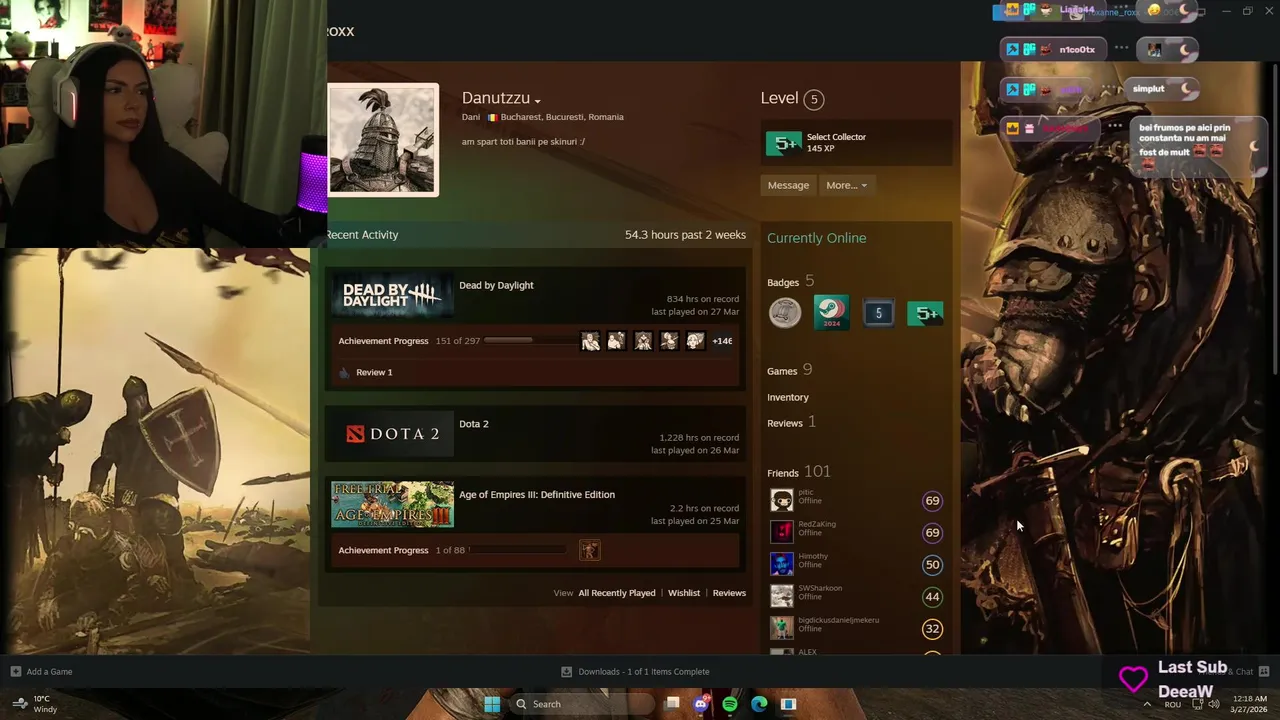Click the Steam 2024 badge icon

831,313
